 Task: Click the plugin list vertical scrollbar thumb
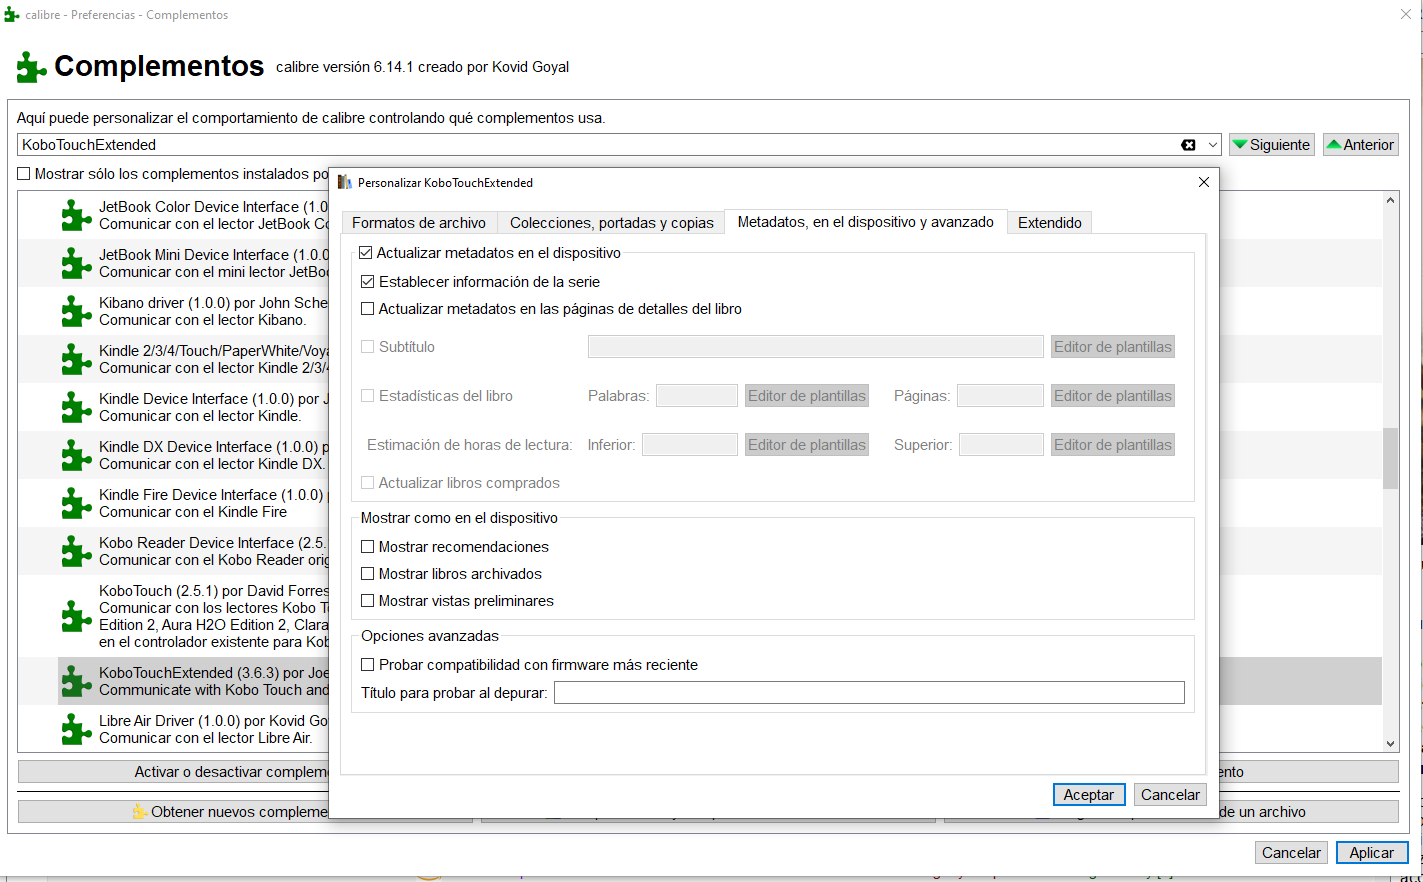click(x=1390, y=459)
